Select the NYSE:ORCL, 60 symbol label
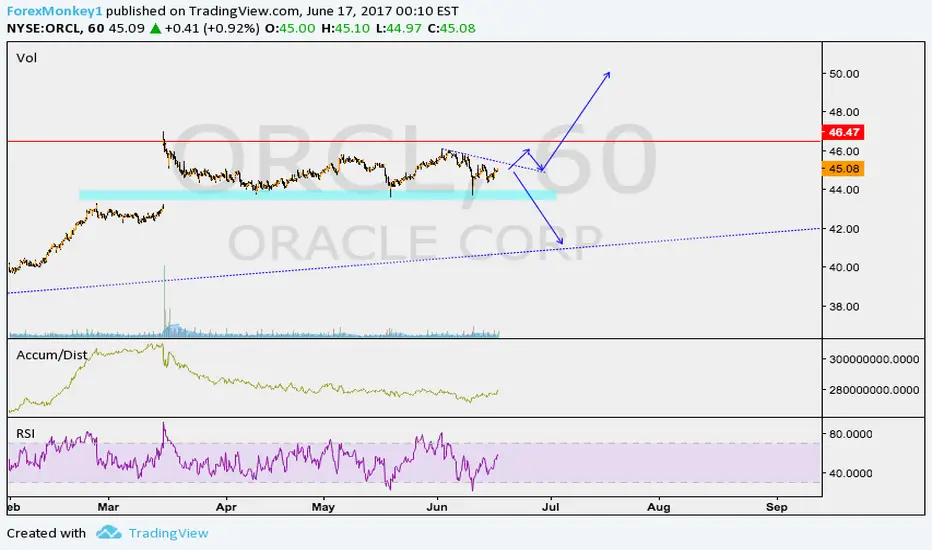 [x=56, y=28]
